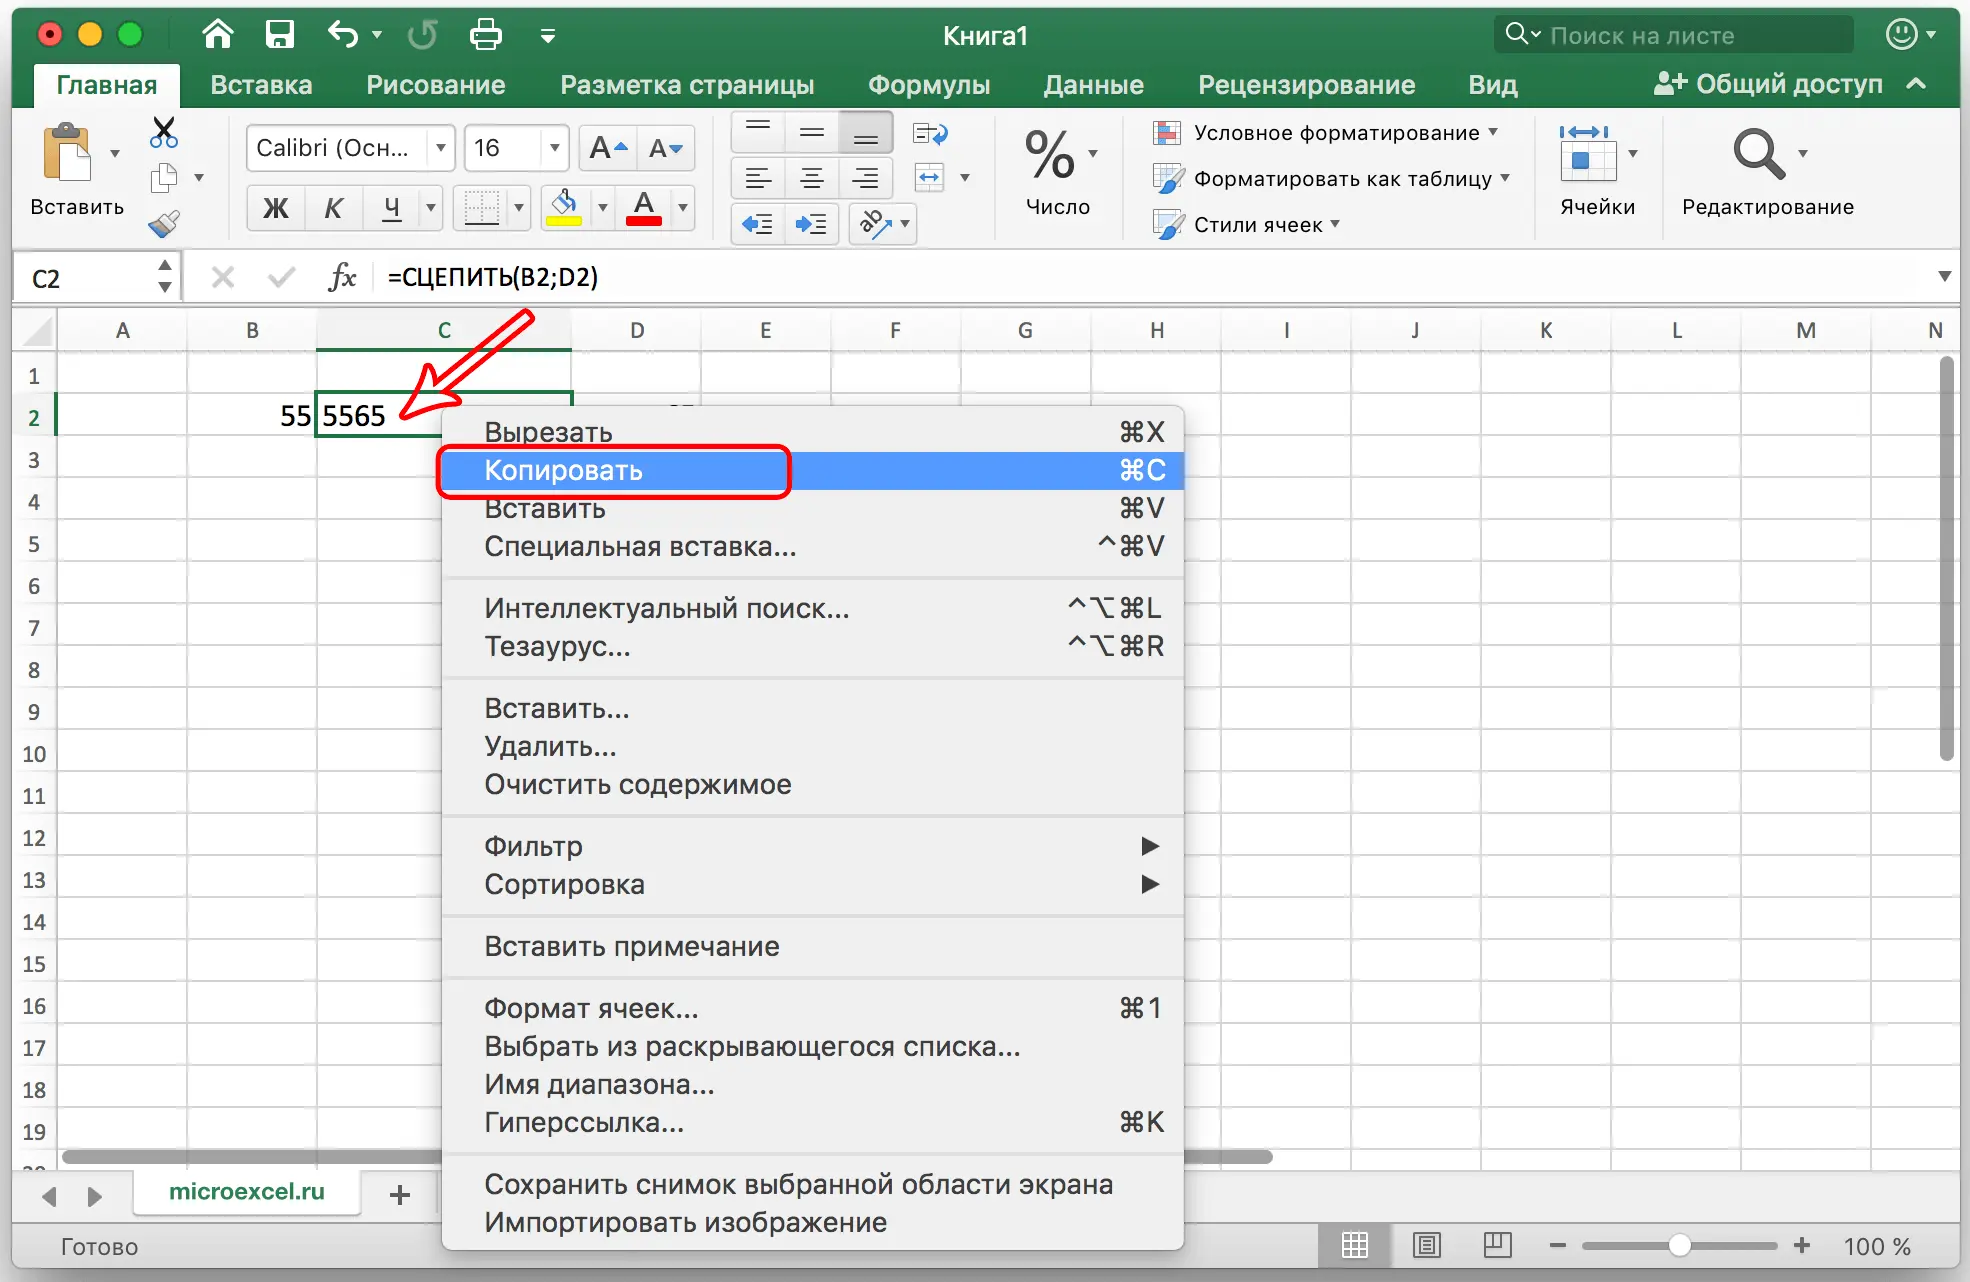
Task: Open Стили ячеек dropdown
Action: pyautogui.click(x=1246, y=224)
